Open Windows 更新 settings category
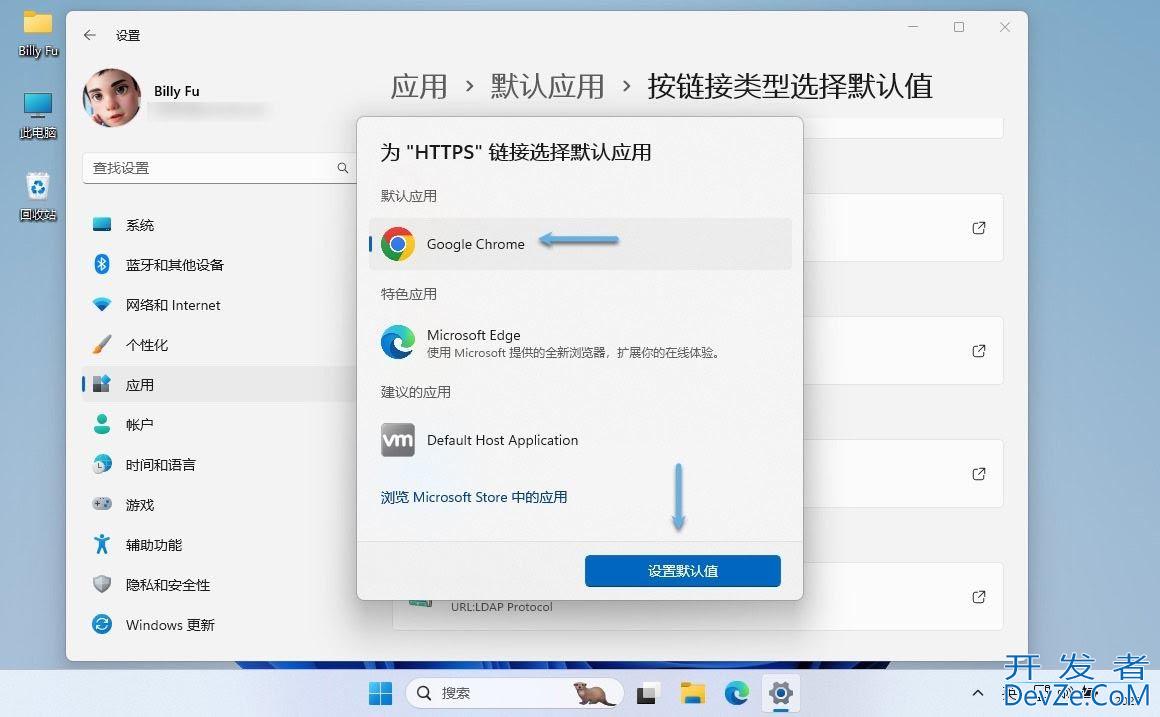 tap(219, 625)
